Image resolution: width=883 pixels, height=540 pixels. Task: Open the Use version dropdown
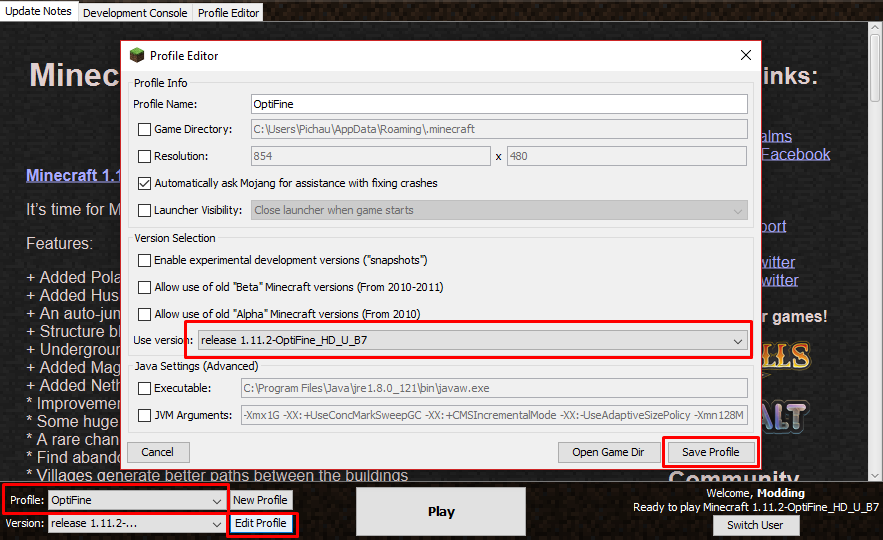click(472, 340)
